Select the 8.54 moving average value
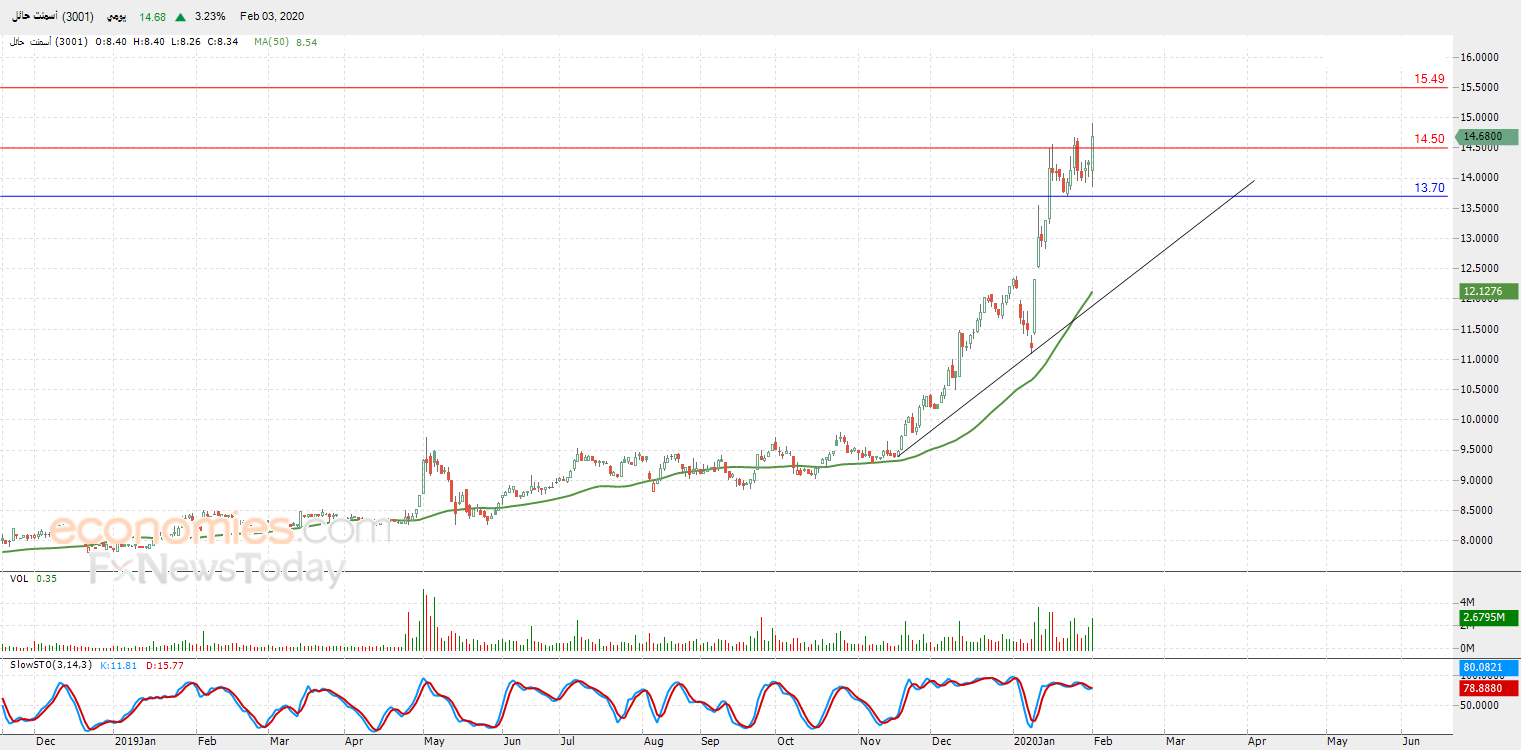This screenshot has width=1521, height=750. tap(307, 42)
